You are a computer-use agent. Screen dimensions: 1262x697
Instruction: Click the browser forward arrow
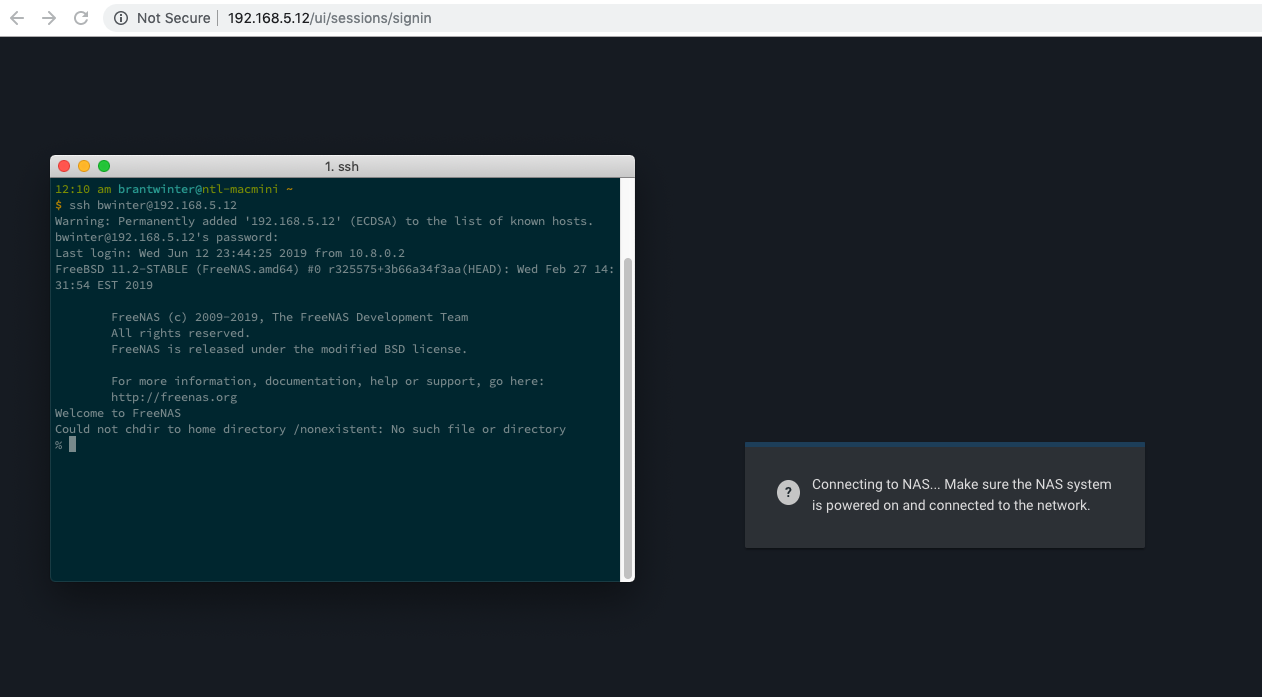pos(49,18)
